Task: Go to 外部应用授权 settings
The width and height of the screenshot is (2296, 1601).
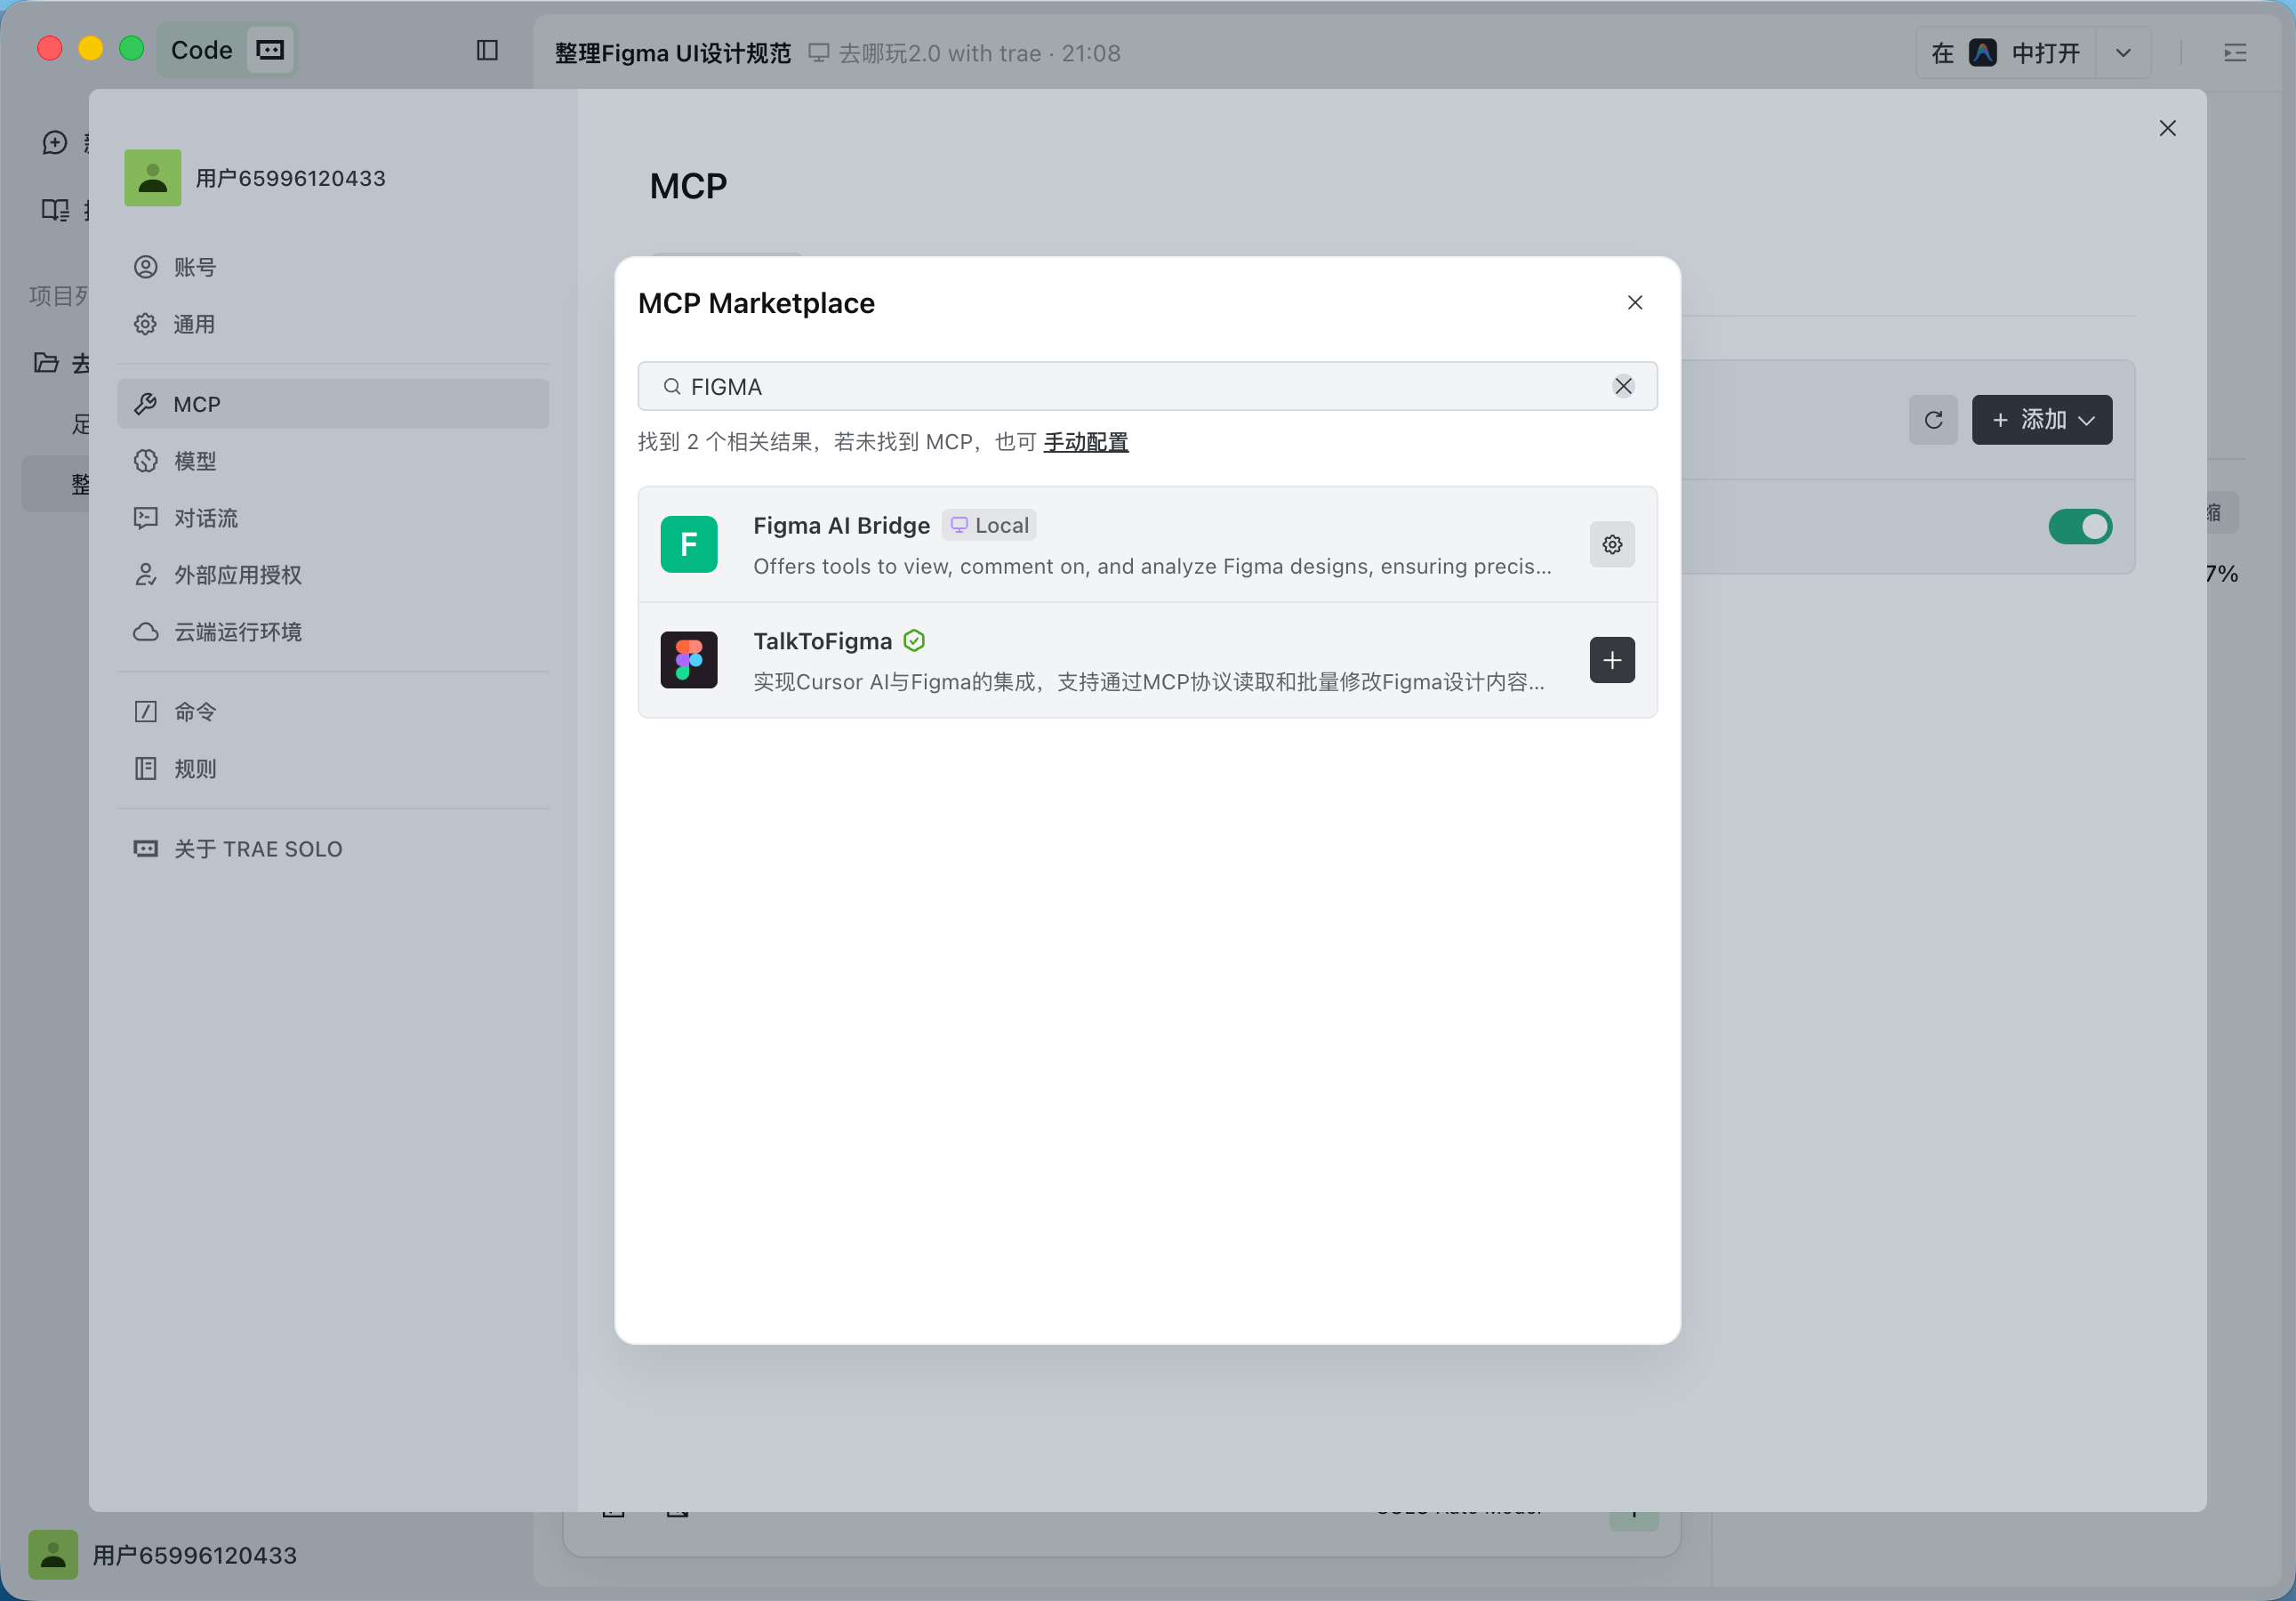Action: (237, 575)
